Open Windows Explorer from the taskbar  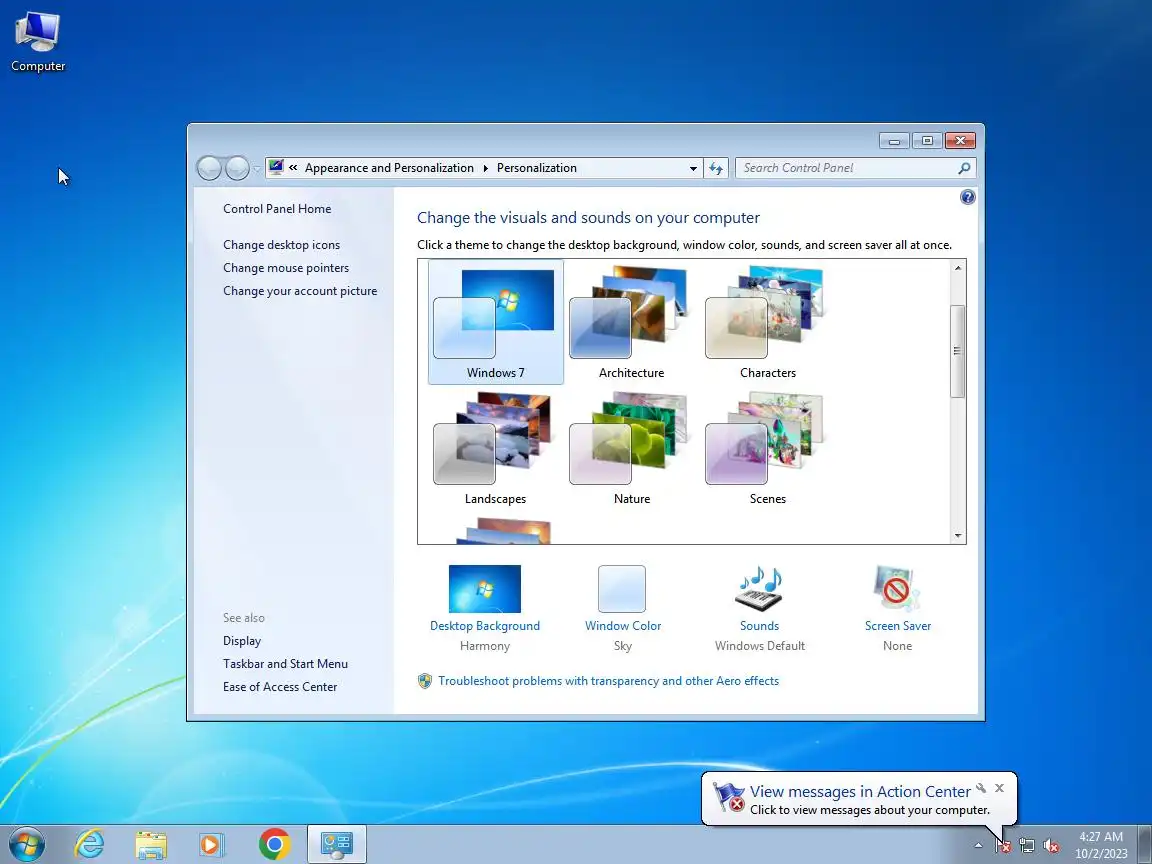151,845
